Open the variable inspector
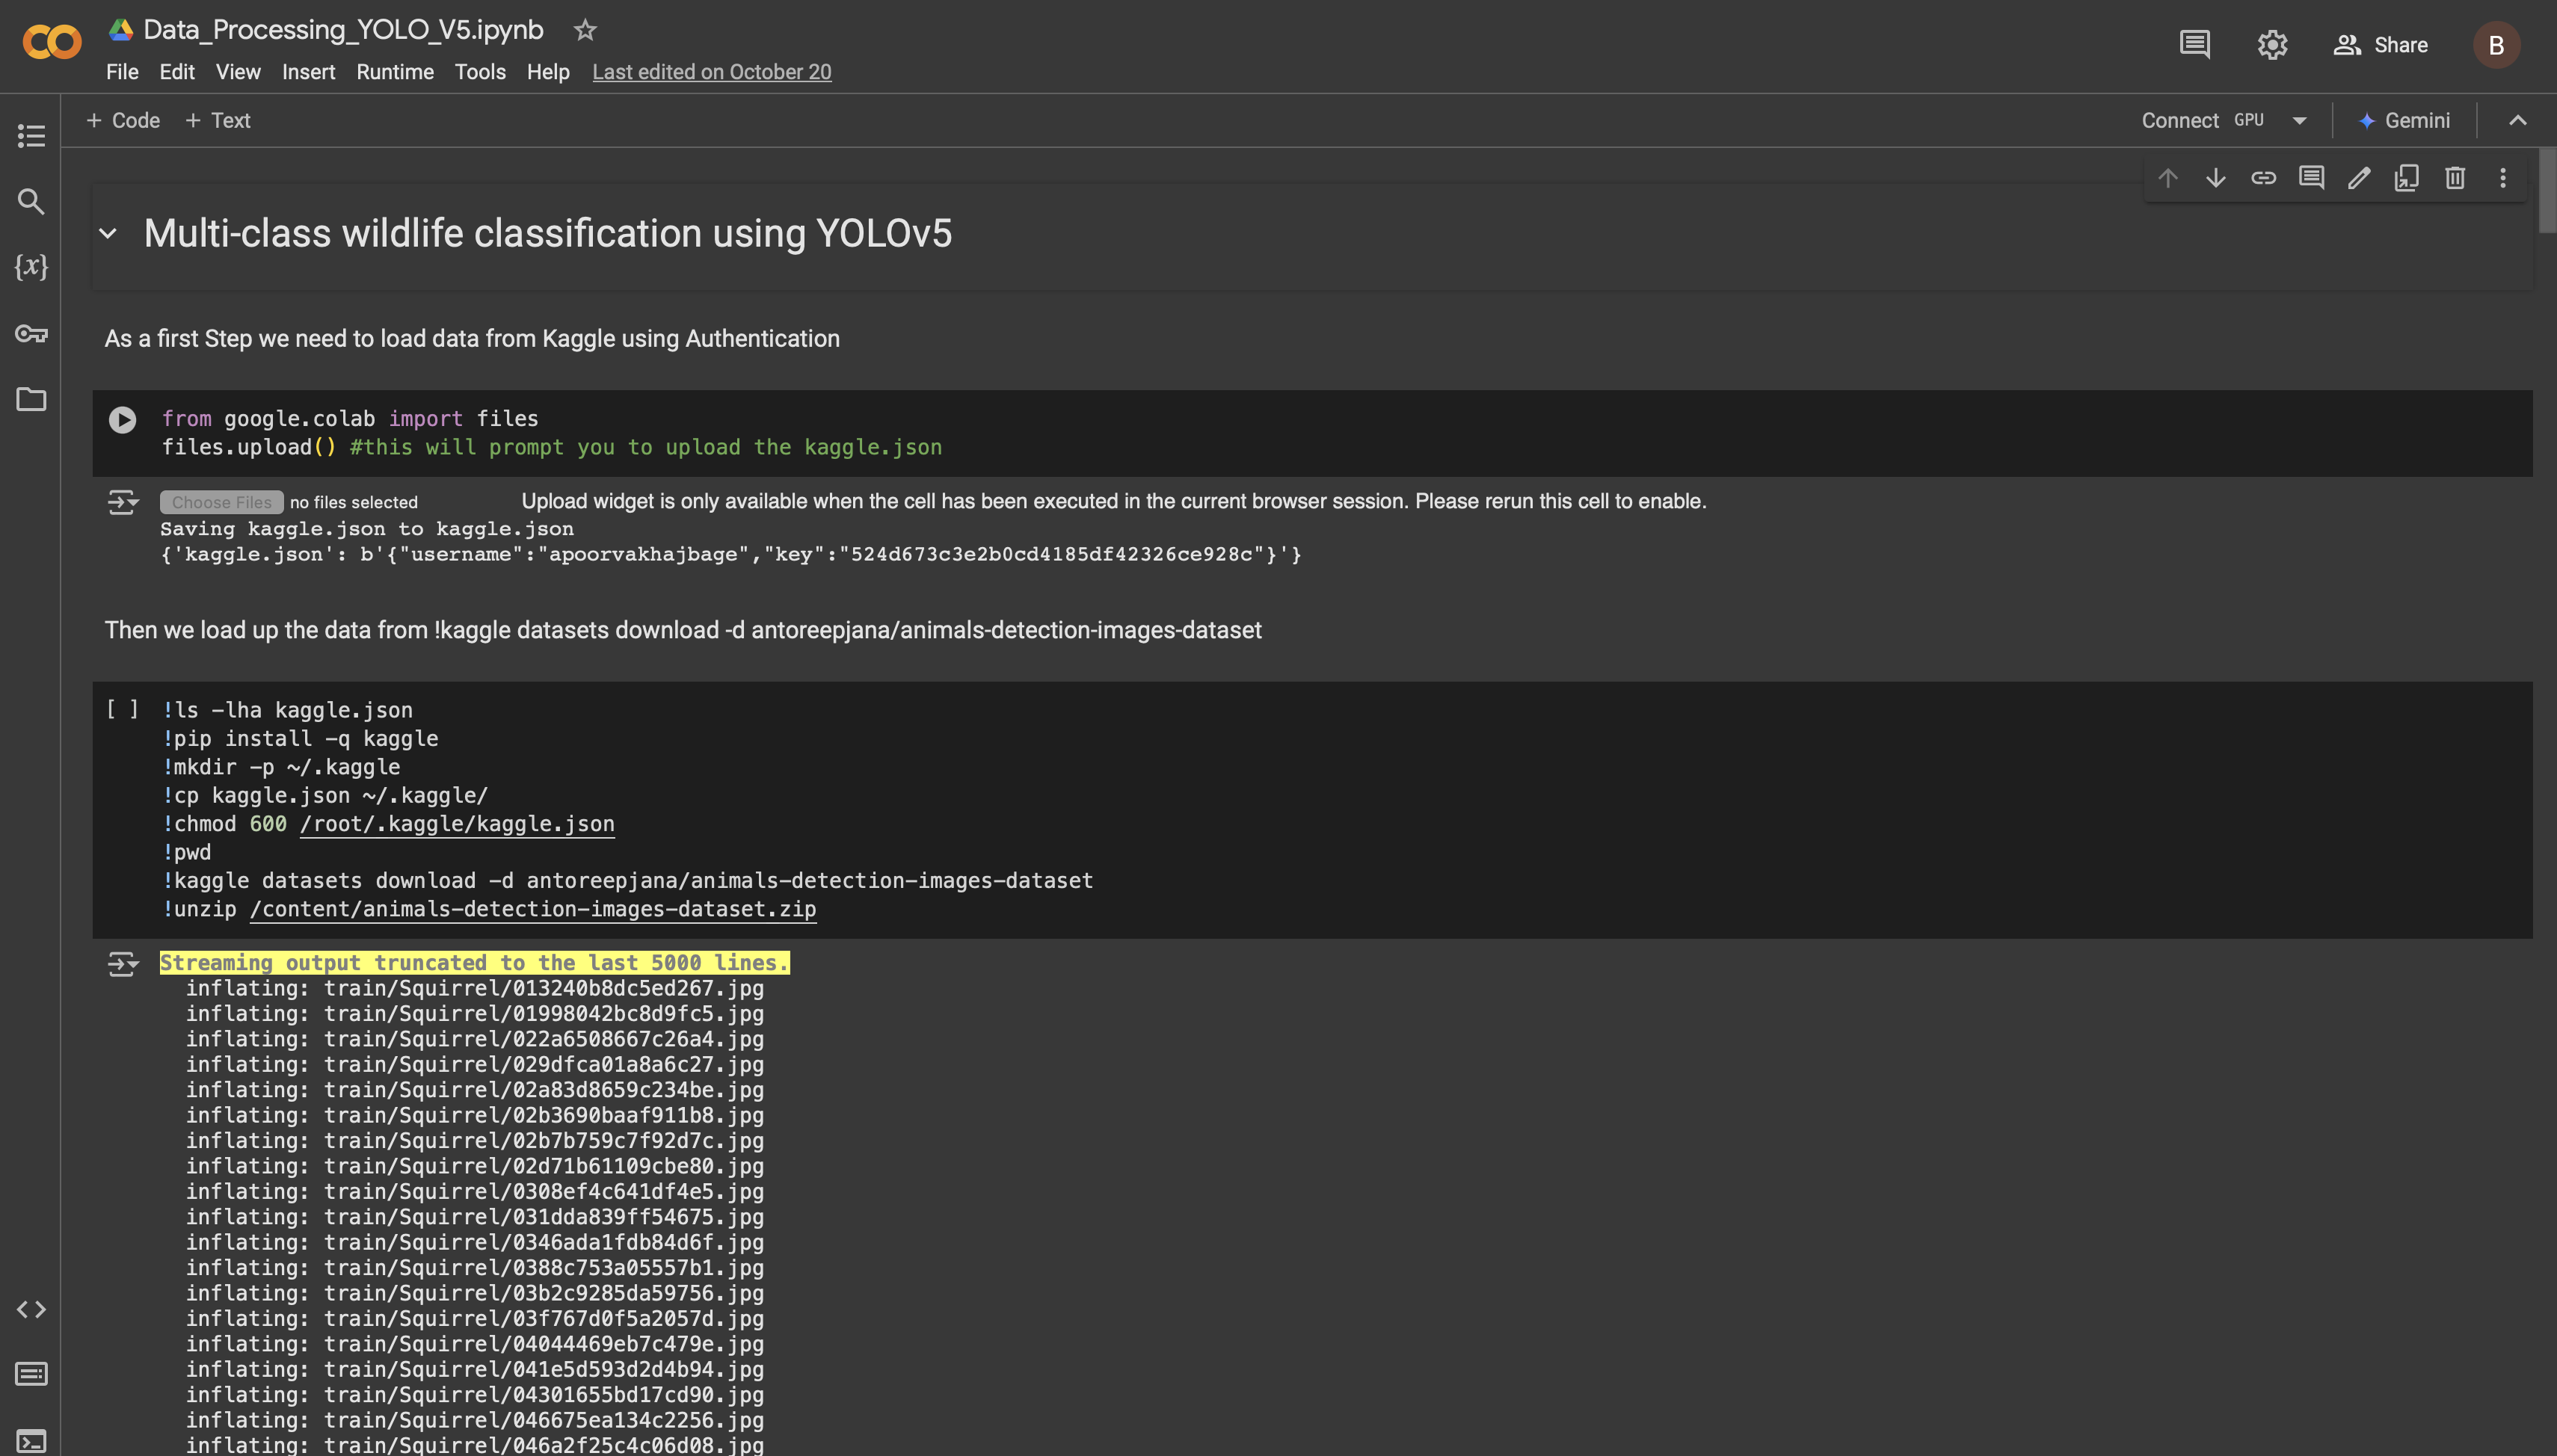Screen dimensions: 2557x1456 click(31, 267)
